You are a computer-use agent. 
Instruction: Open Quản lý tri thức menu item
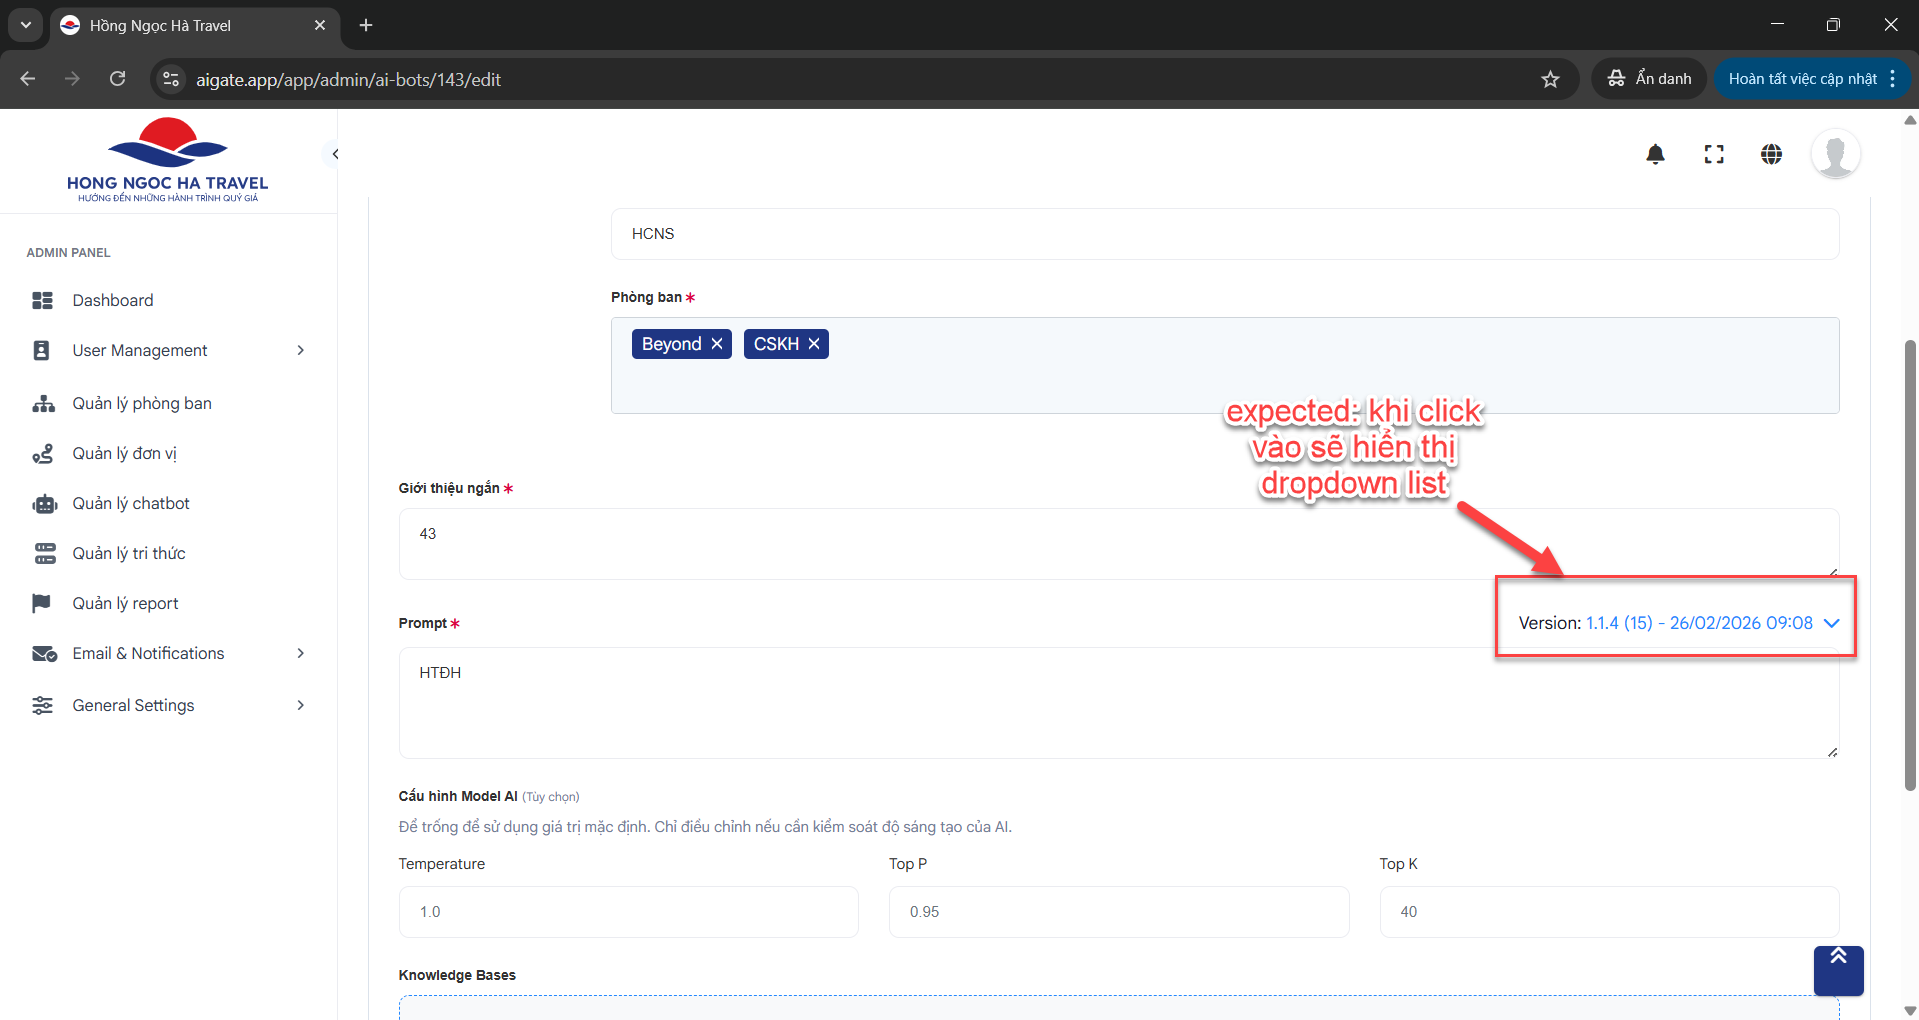[x=129, y=553]
